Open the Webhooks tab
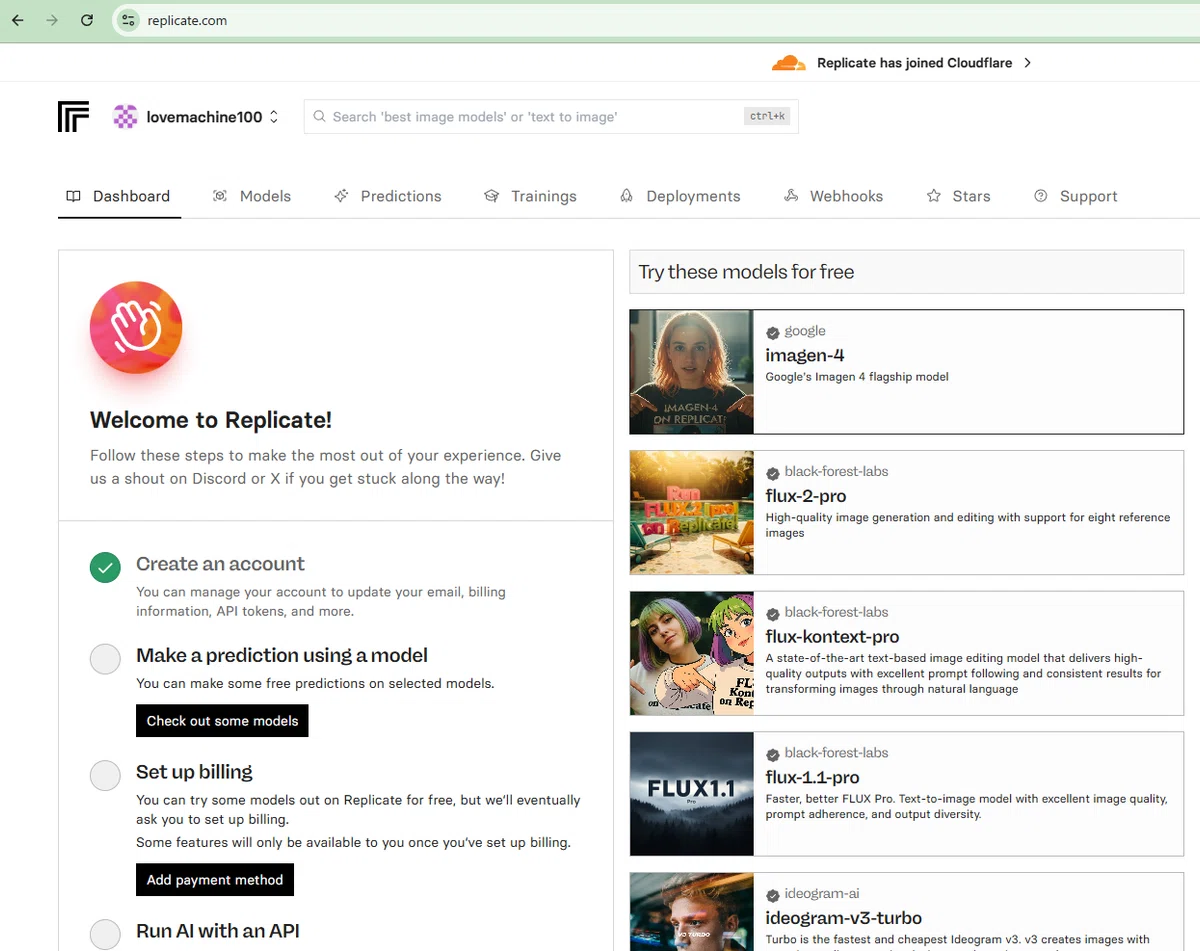 pyautogui.click(x=833, y=196)
